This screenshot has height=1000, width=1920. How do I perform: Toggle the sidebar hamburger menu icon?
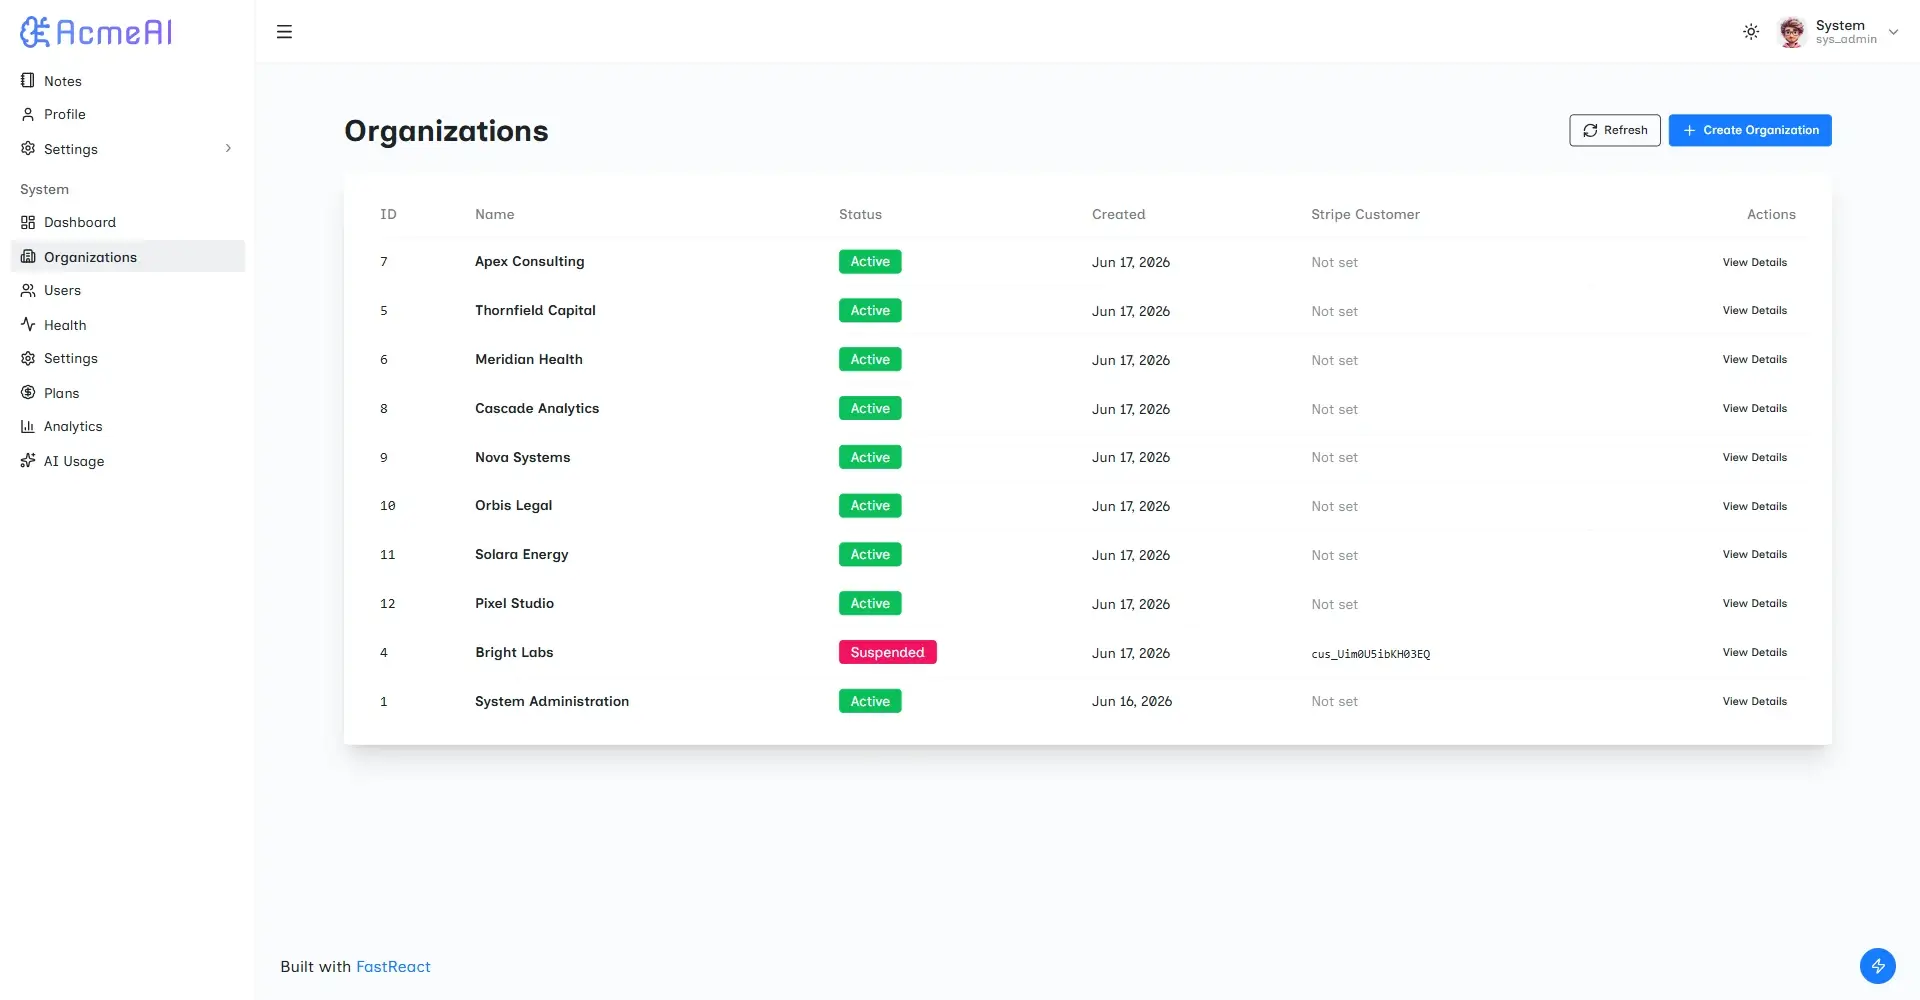click(284, 32)
